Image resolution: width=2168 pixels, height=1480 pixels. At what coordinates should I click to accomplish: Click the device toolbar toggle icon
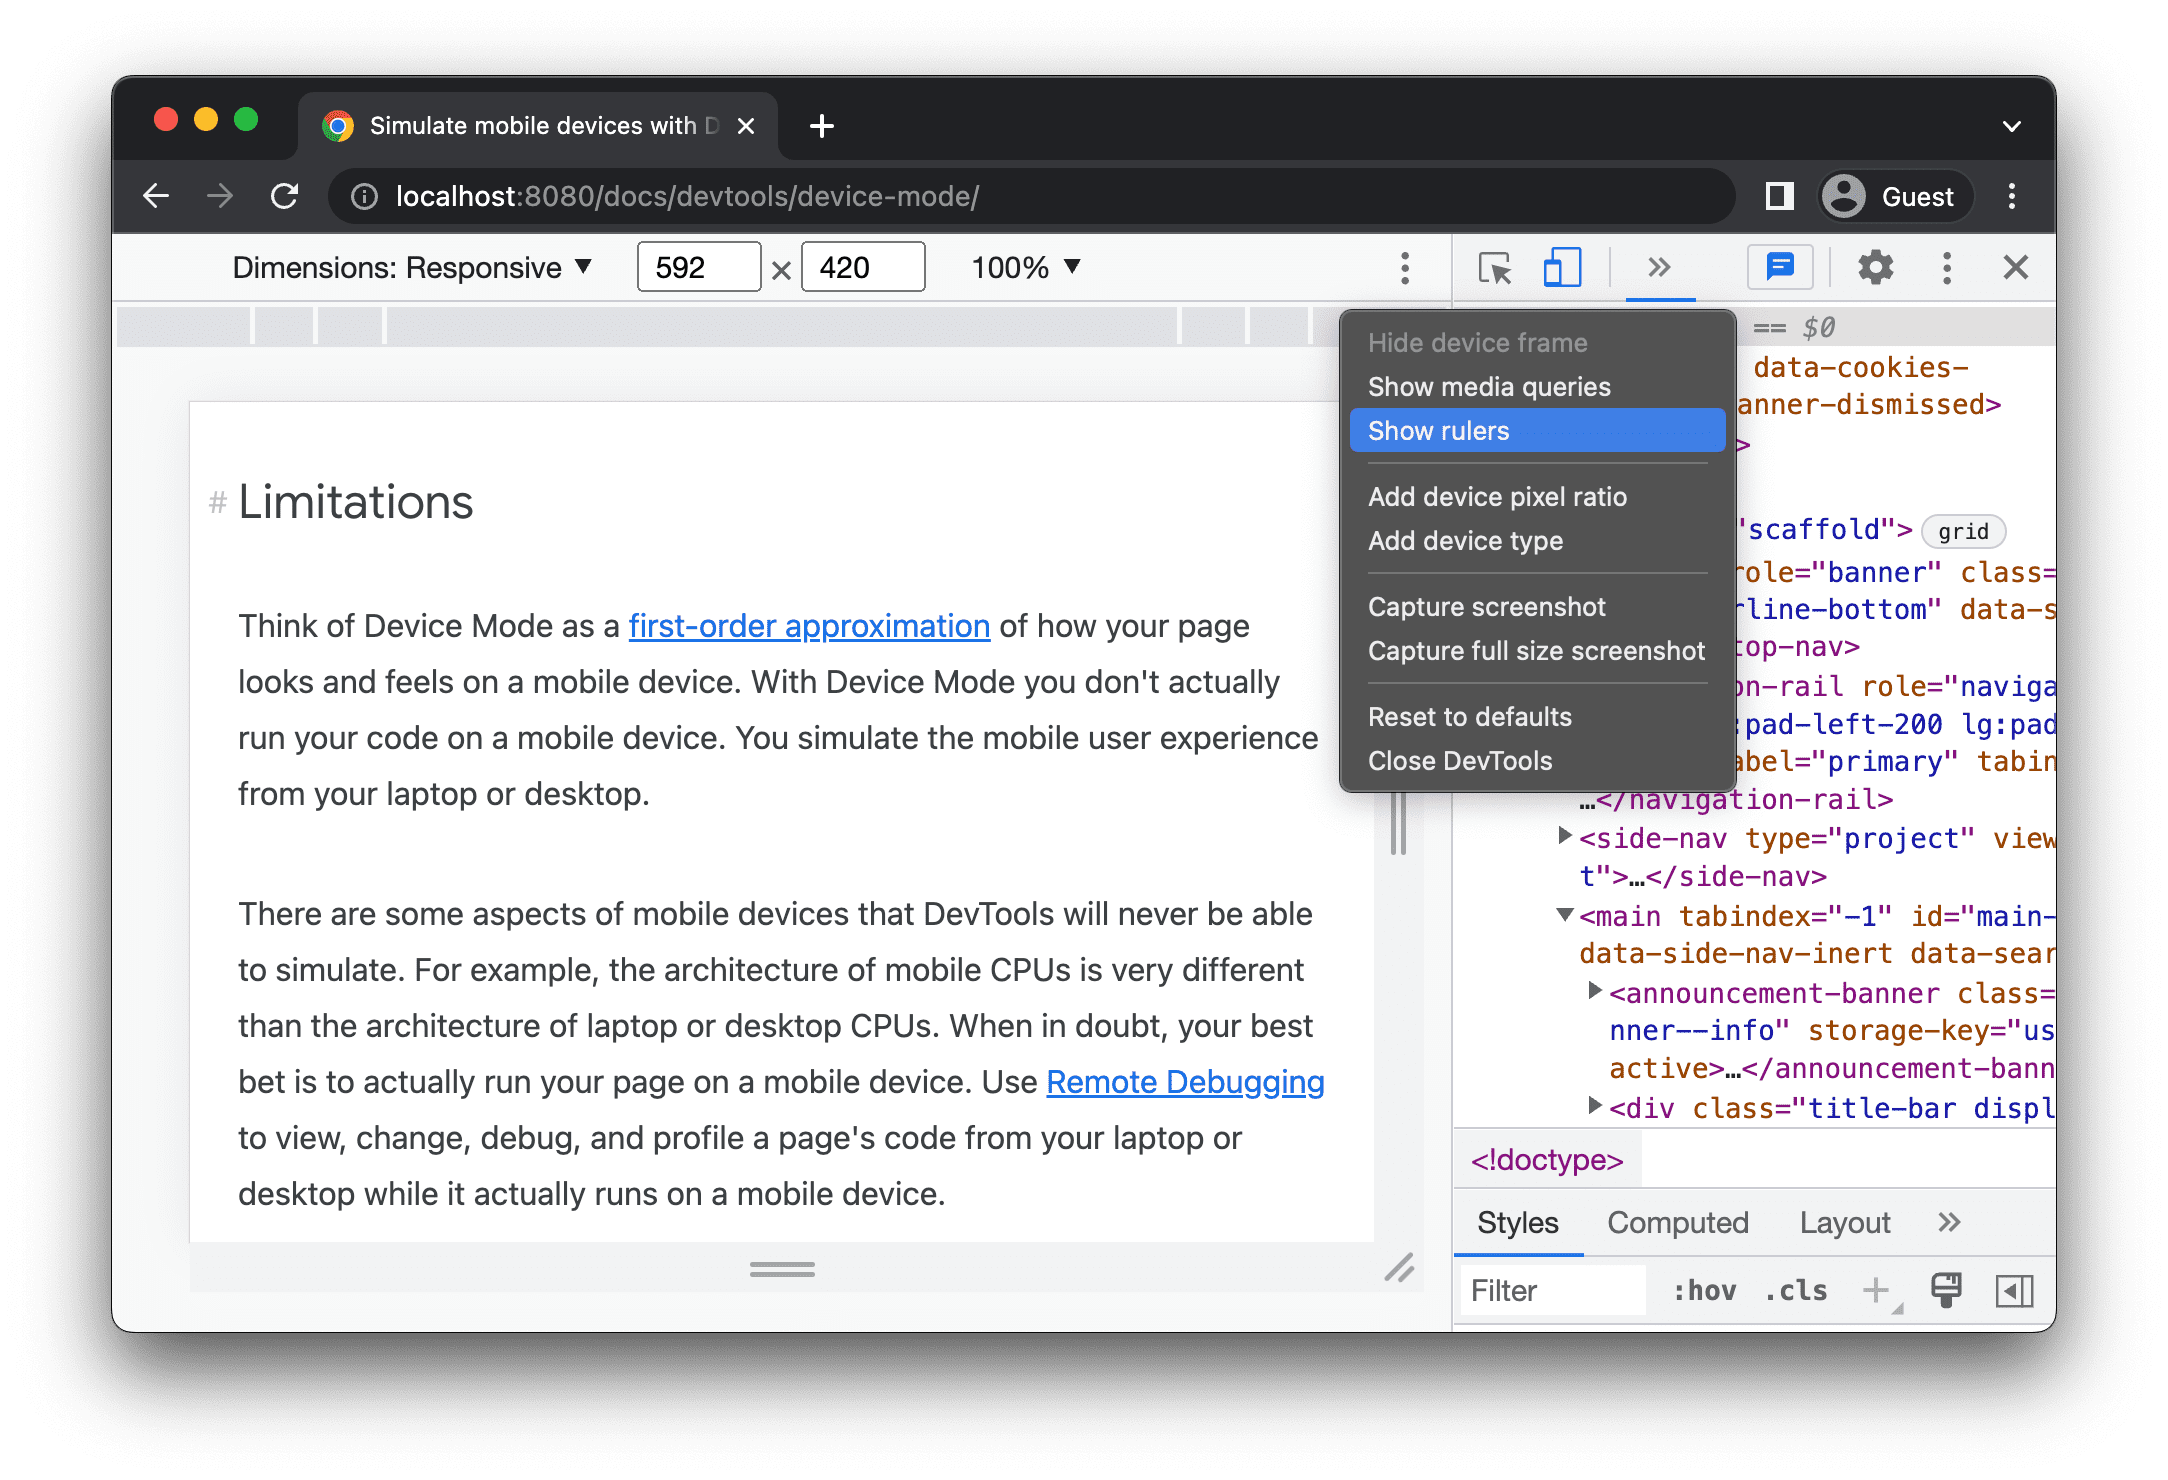coord(1560,265)
